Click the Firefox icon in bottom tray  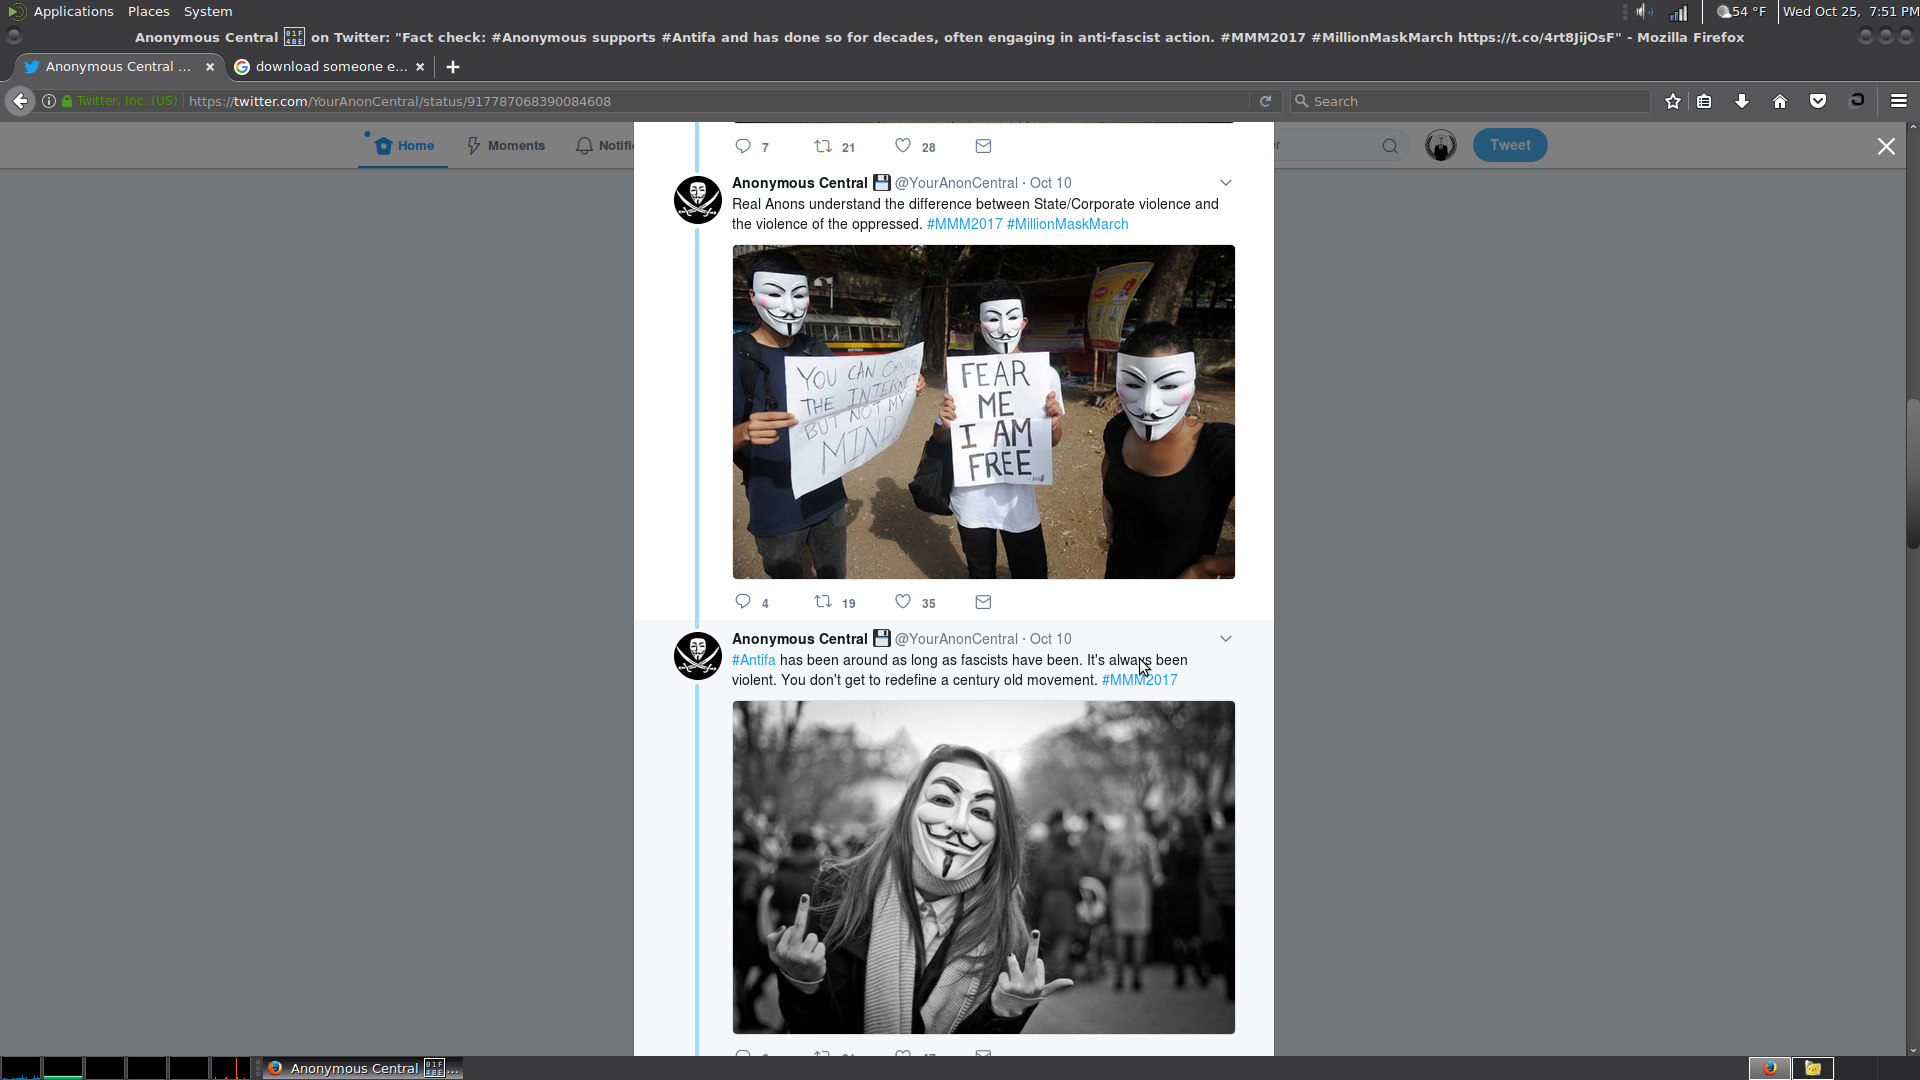(x=1769, y=1068)
